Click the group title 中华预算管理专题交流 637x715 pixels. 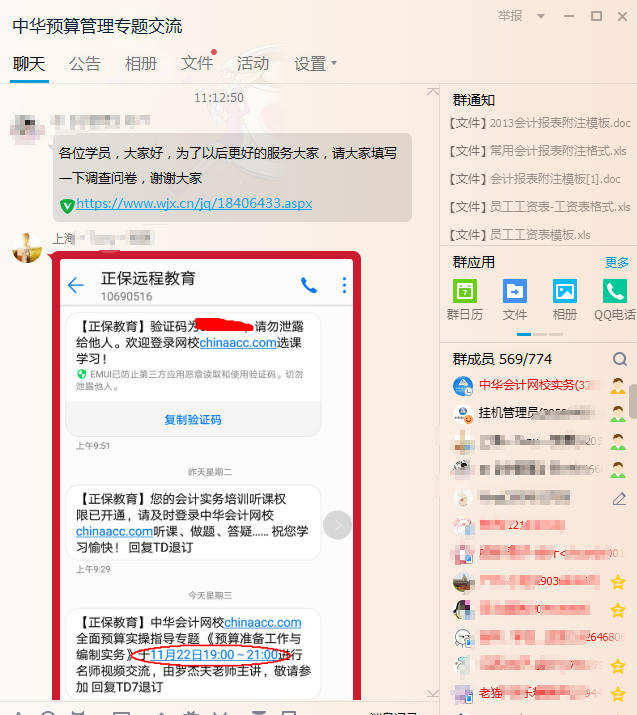97,26
